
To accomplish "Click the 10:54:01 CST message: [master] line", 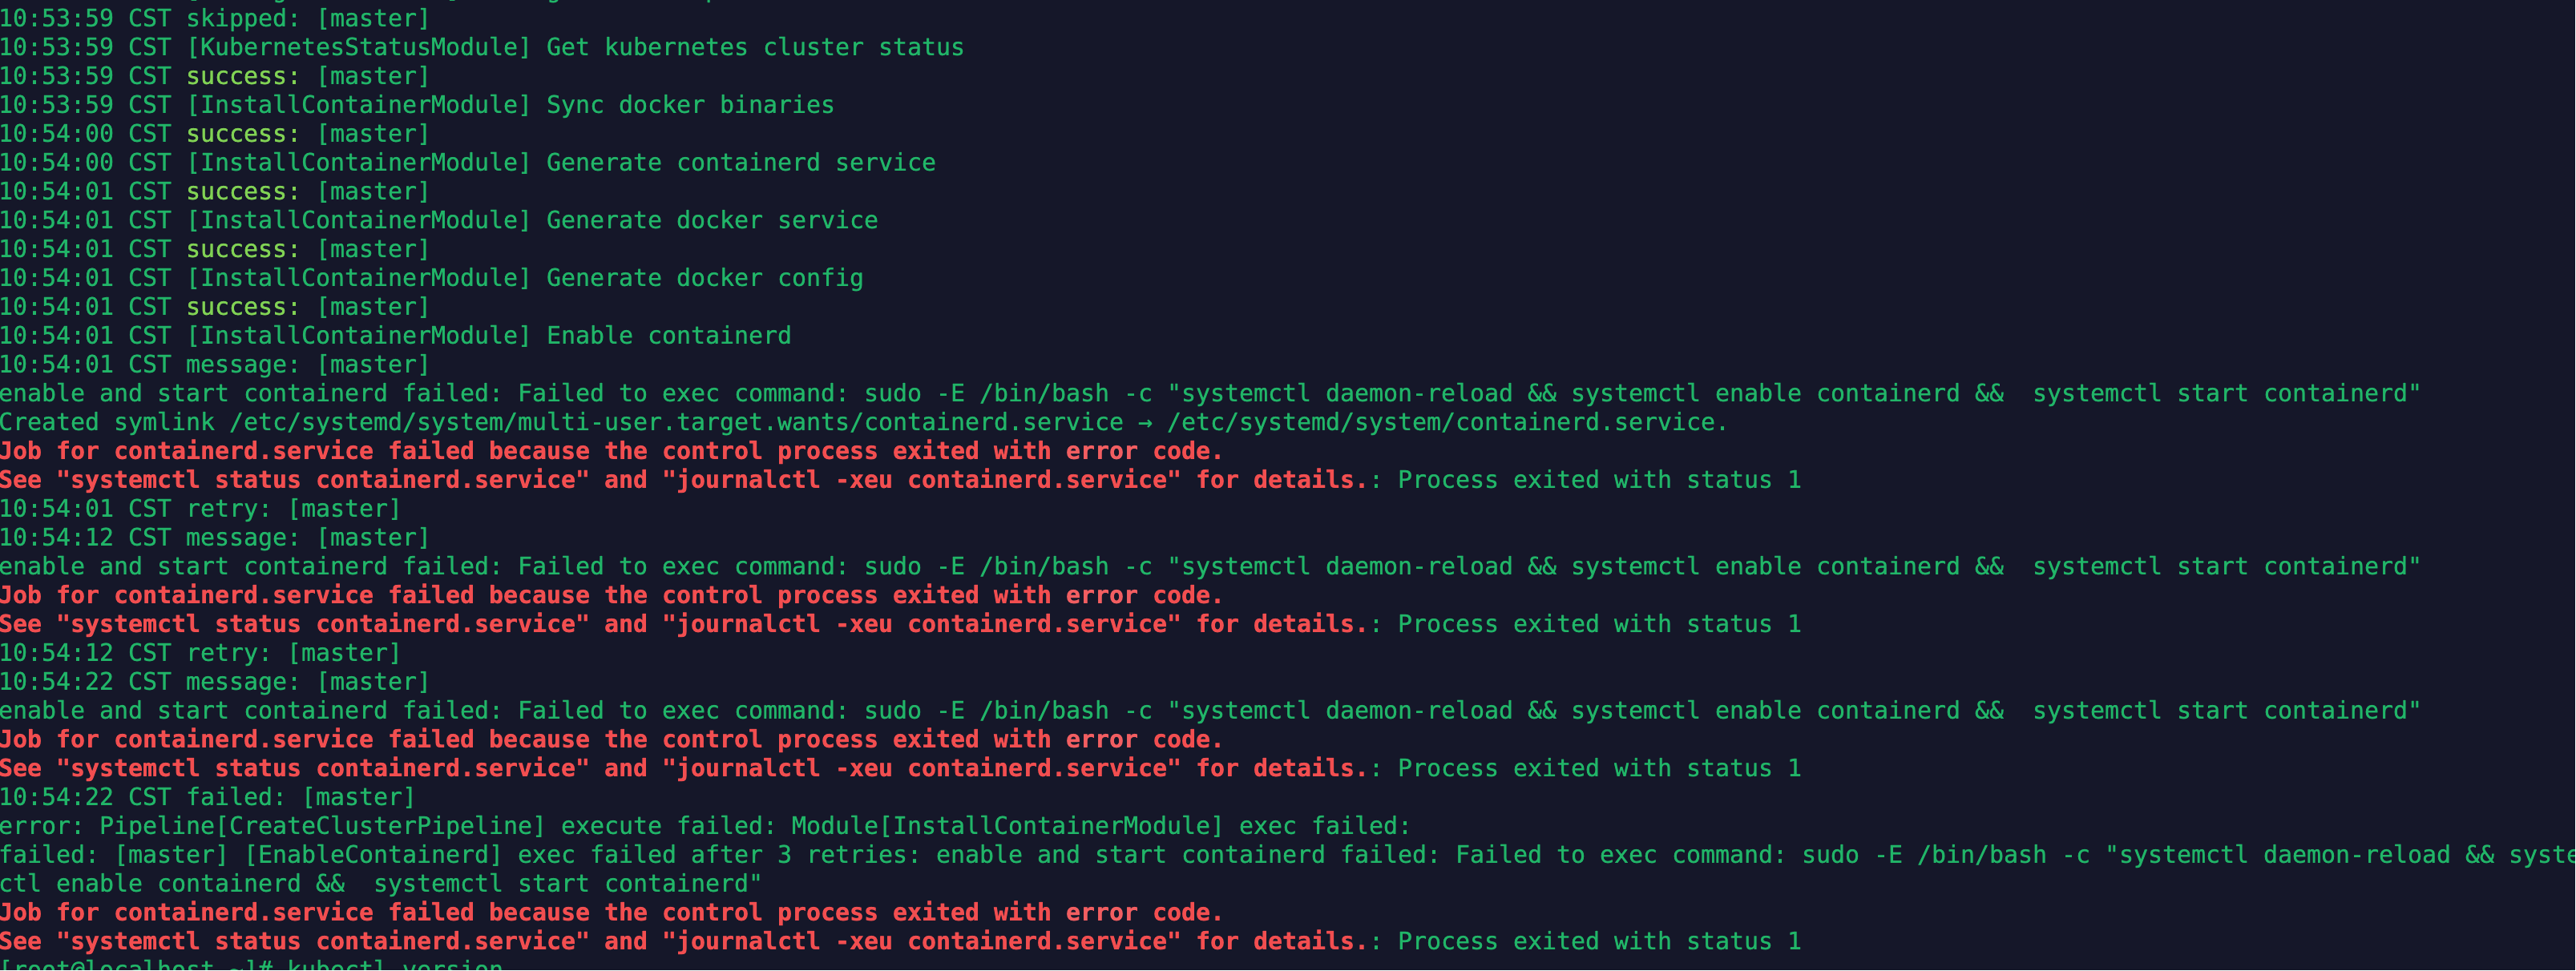I will 215,365.
